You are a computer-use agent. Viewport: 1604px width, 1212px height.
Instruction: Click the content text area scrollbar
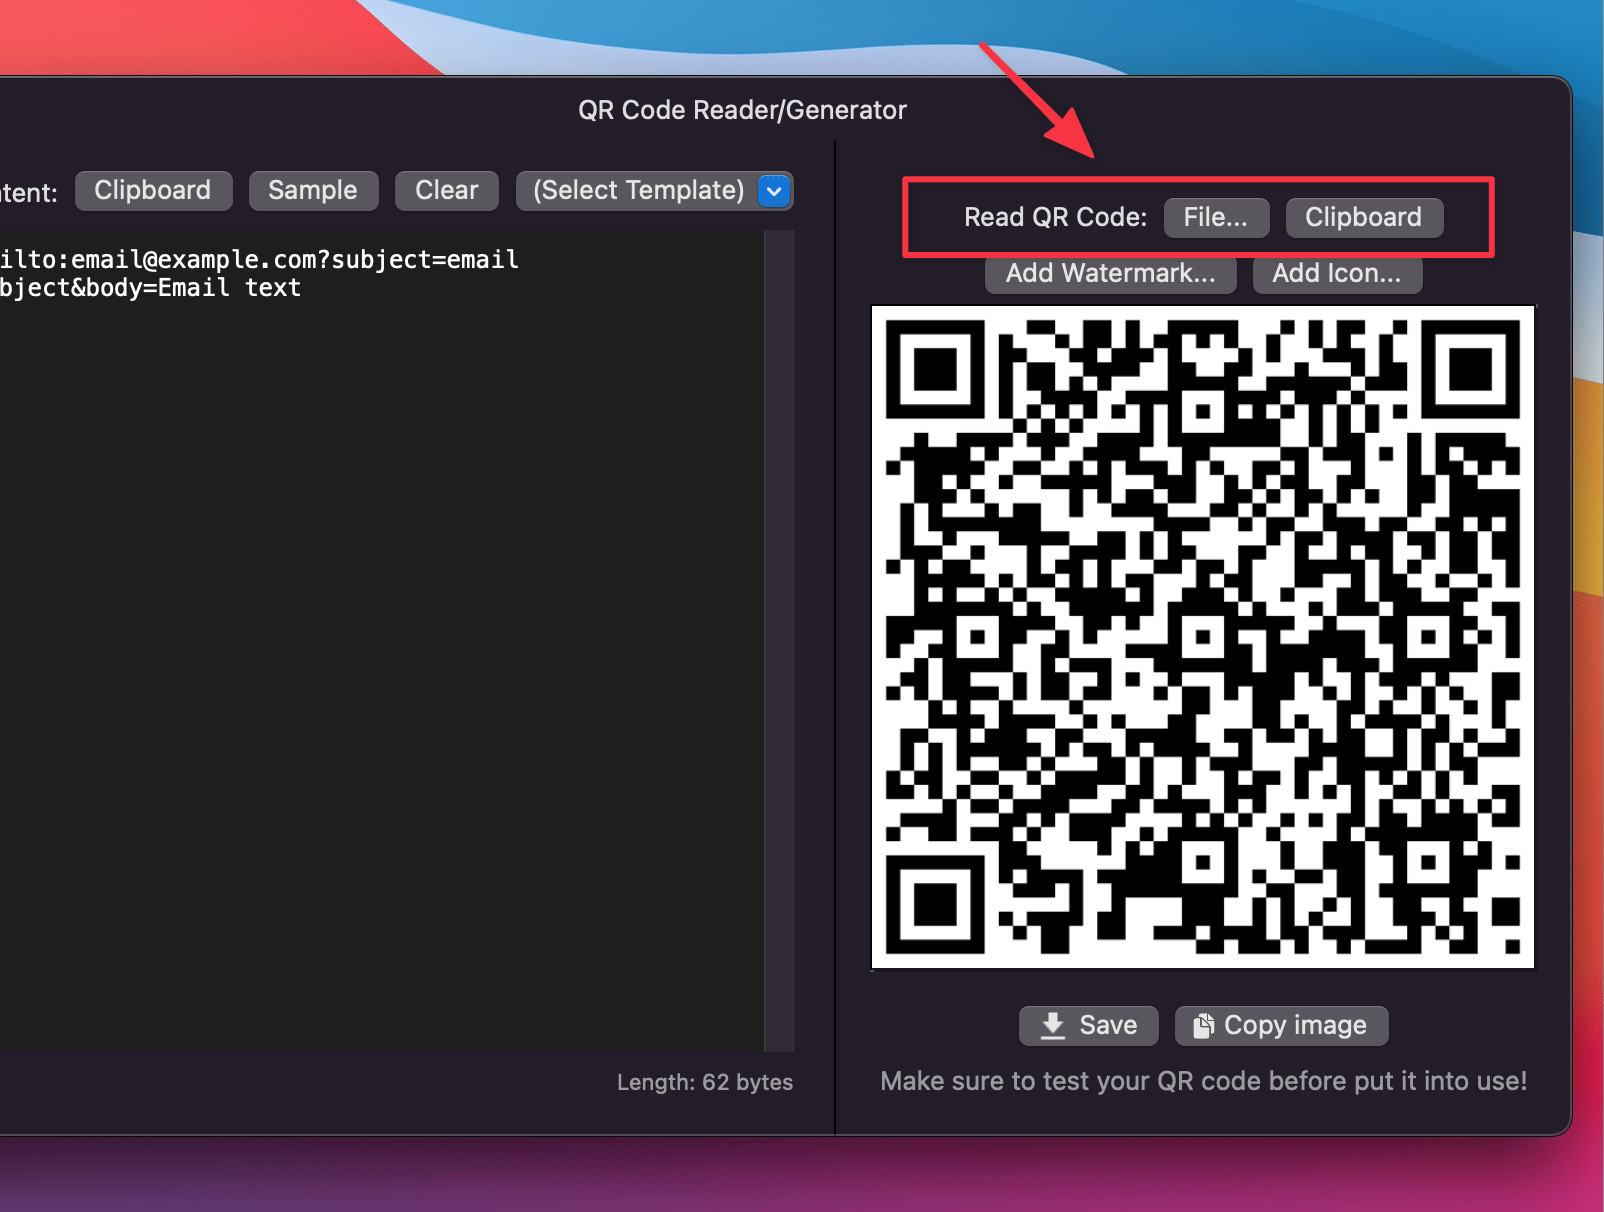coord(779,640)
